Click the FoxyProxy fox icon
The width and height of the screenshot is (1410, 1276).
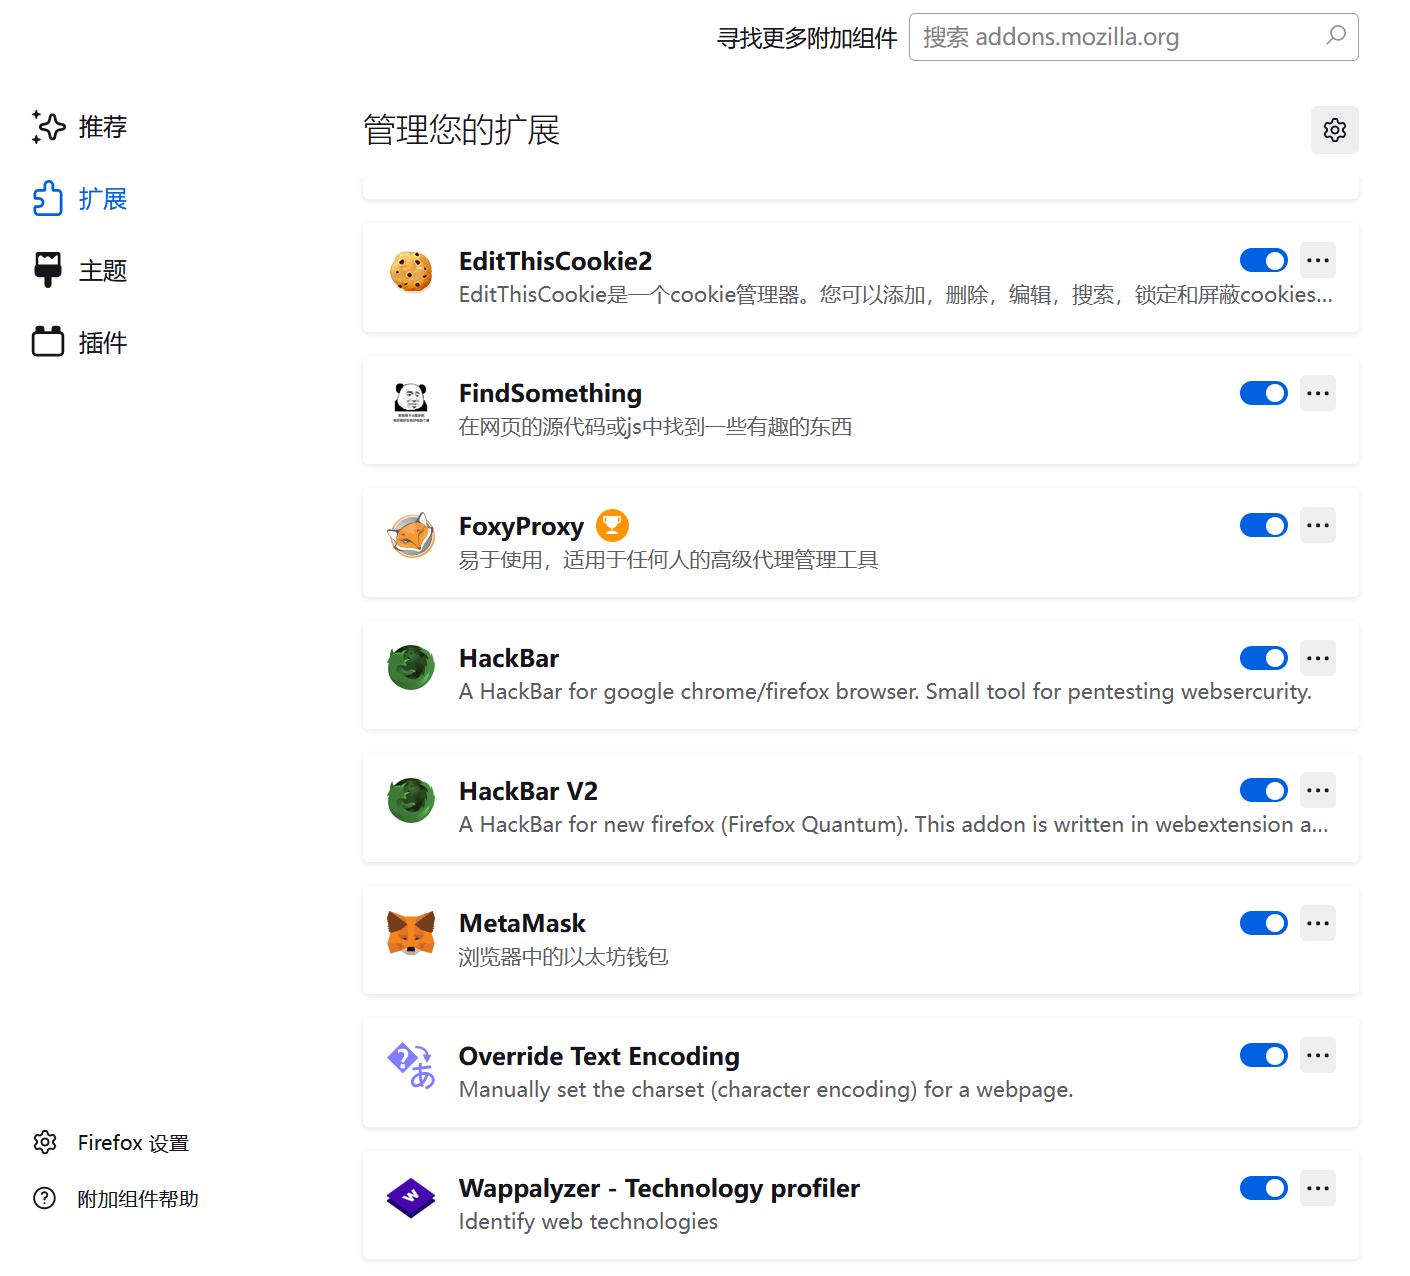[411, 536]
